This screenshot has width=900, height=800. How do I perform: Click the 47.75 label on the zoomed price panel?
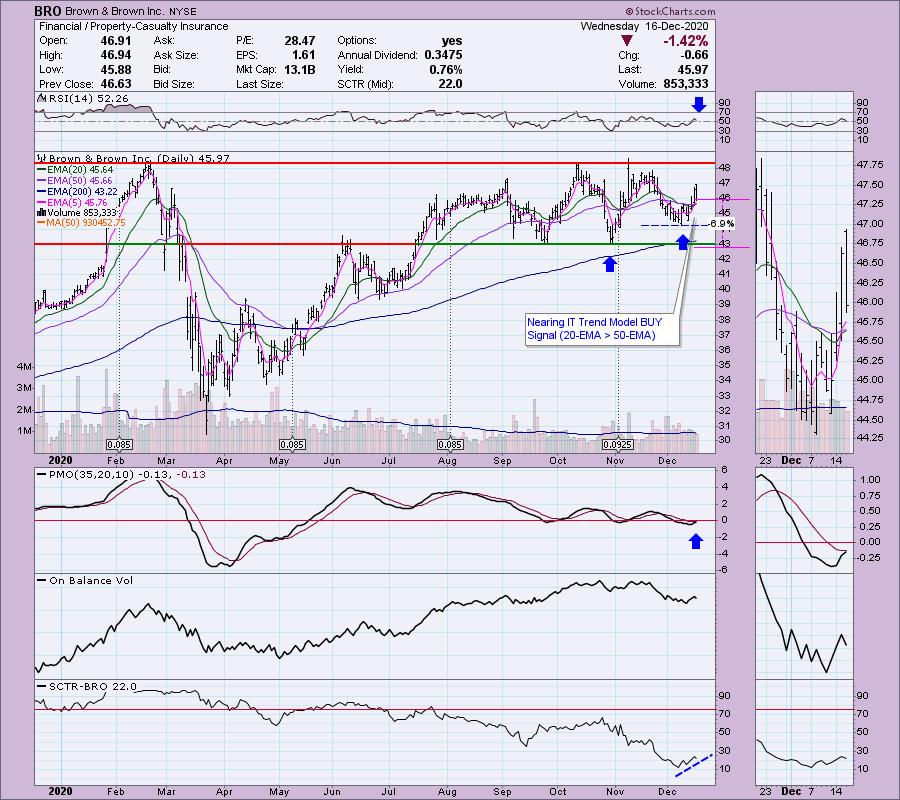[870, 165]
